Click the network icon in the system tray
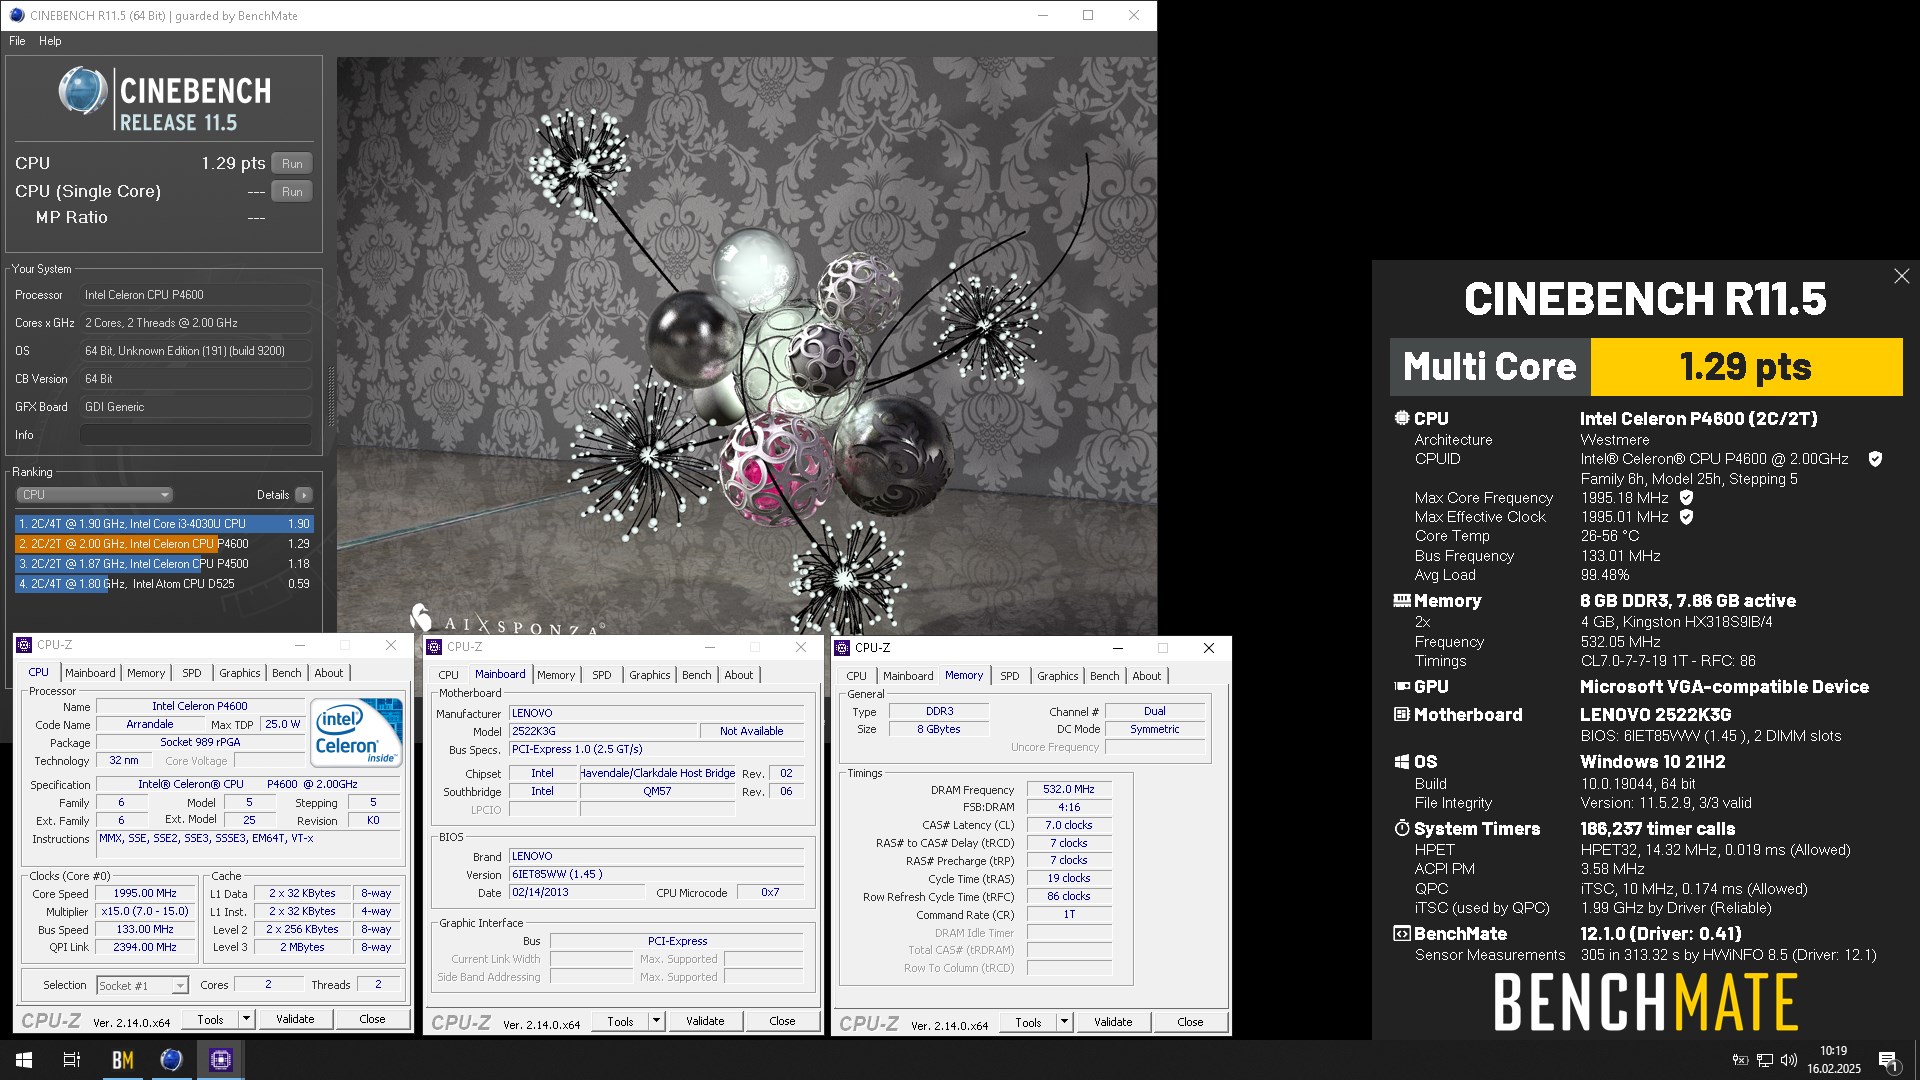The height and width of the screenshot is (1080, 1920). click(1765, 1060)
